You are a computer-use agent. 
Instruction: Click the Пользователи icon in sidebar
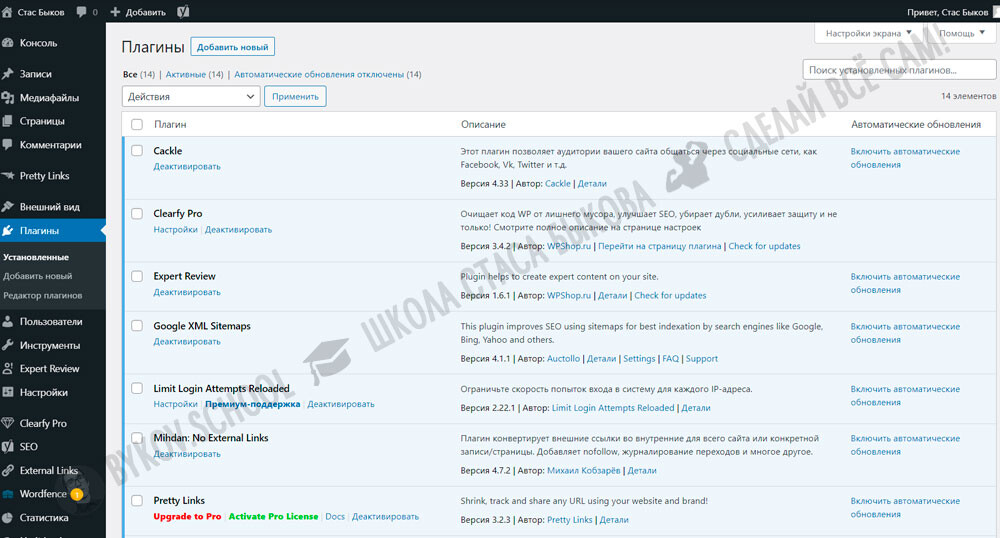[8, 322]
